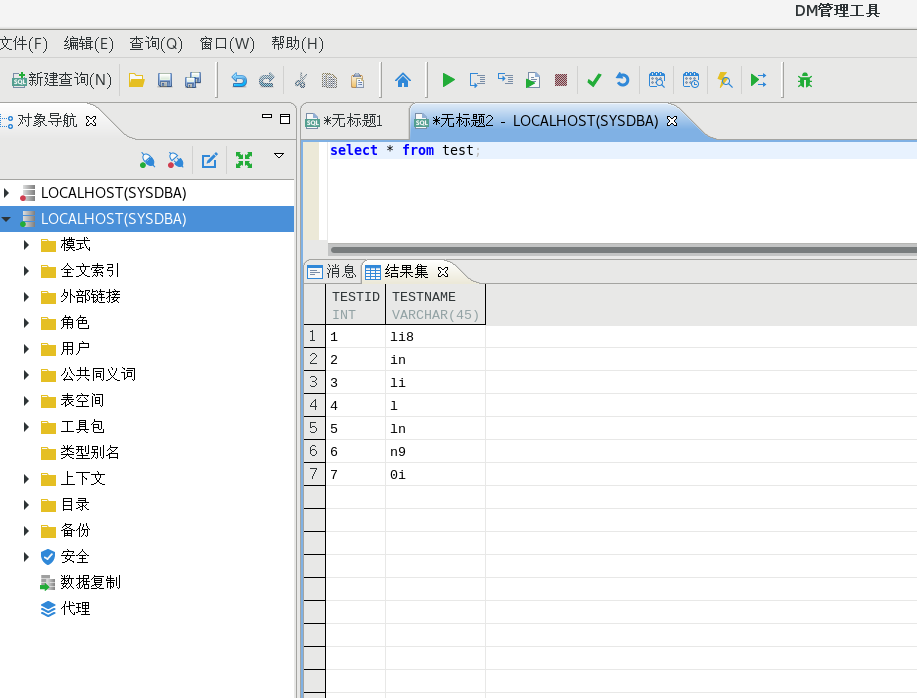Stop execution with the red square icon

point(561,80)
